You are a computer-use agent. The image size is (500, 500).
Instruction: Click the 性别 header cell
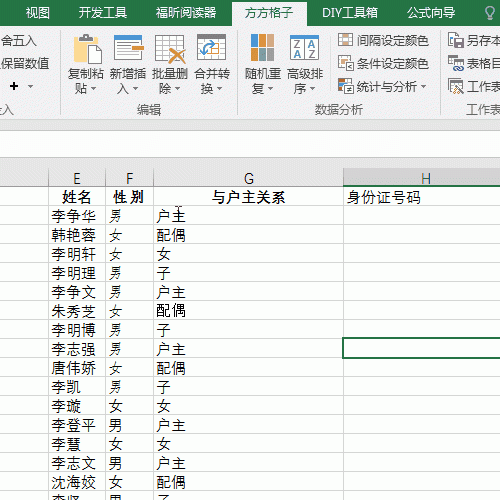coord(129,197)
